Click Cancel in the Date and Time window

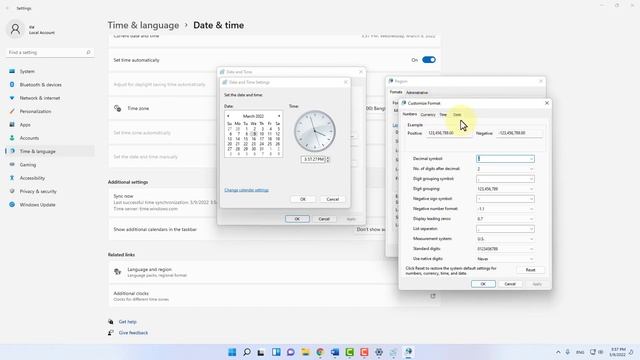tap(324, 219)
